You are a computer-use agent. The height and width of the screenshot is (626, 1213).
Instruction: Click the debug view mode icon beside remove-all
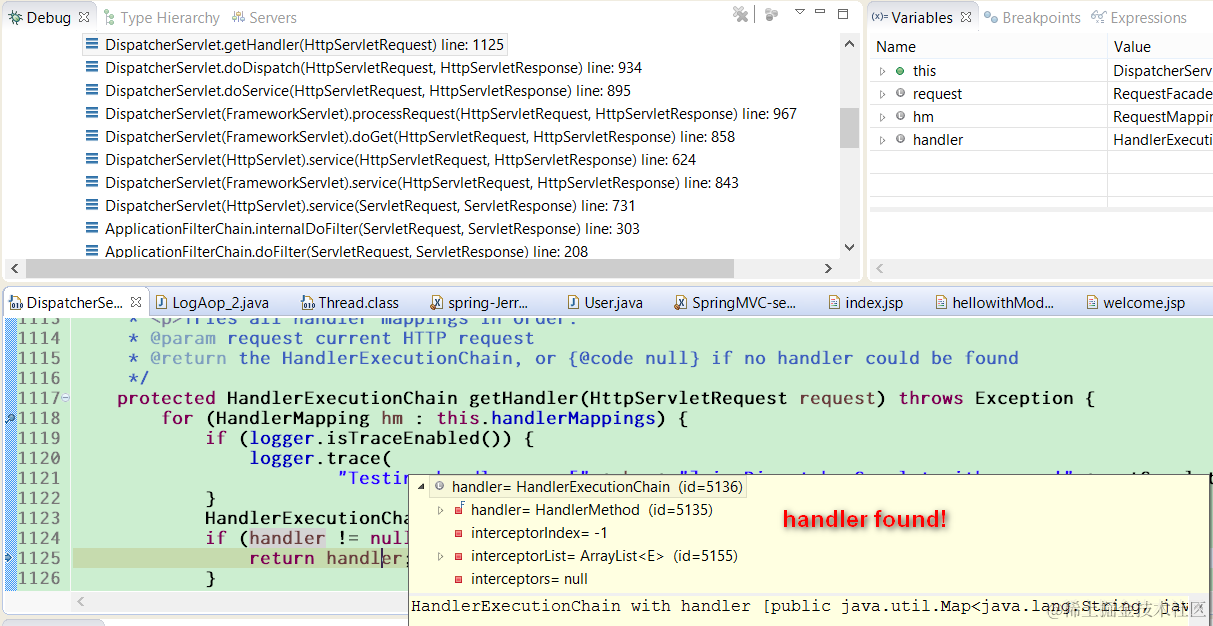click(771, 14)
